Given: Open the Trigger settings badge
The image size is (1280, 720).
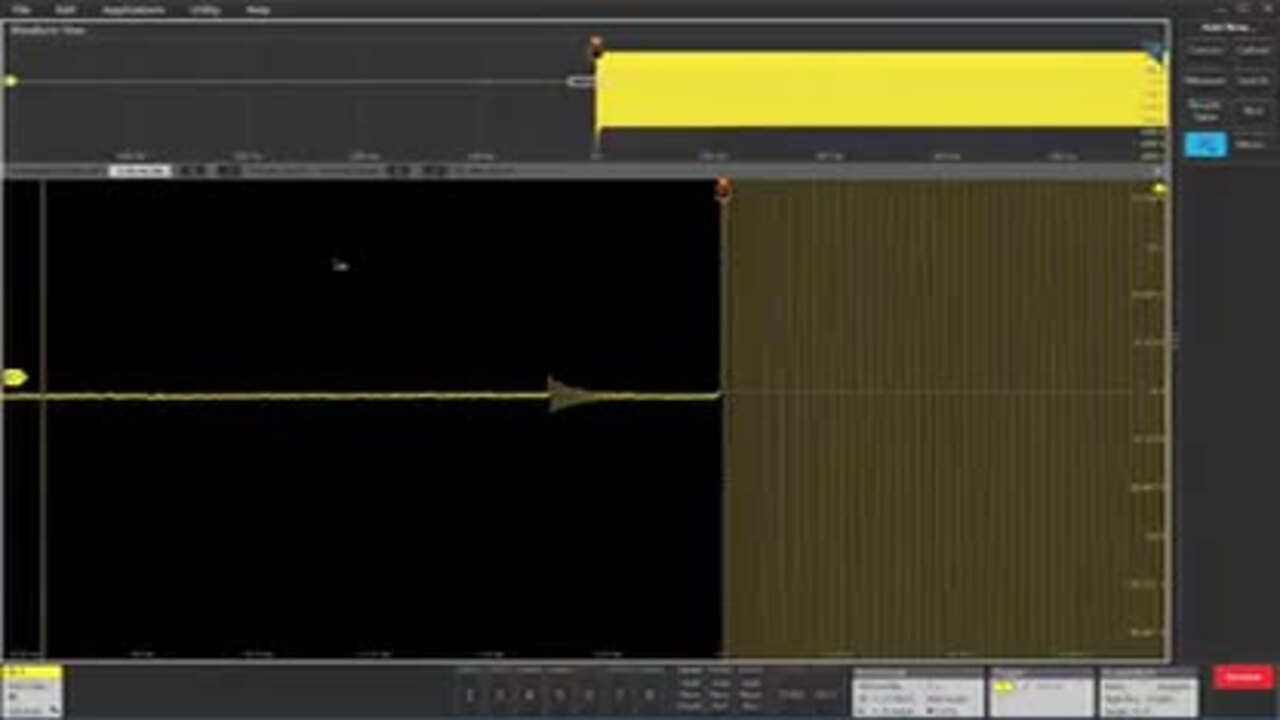Looking at the screenshot, I should [1041, 692].
